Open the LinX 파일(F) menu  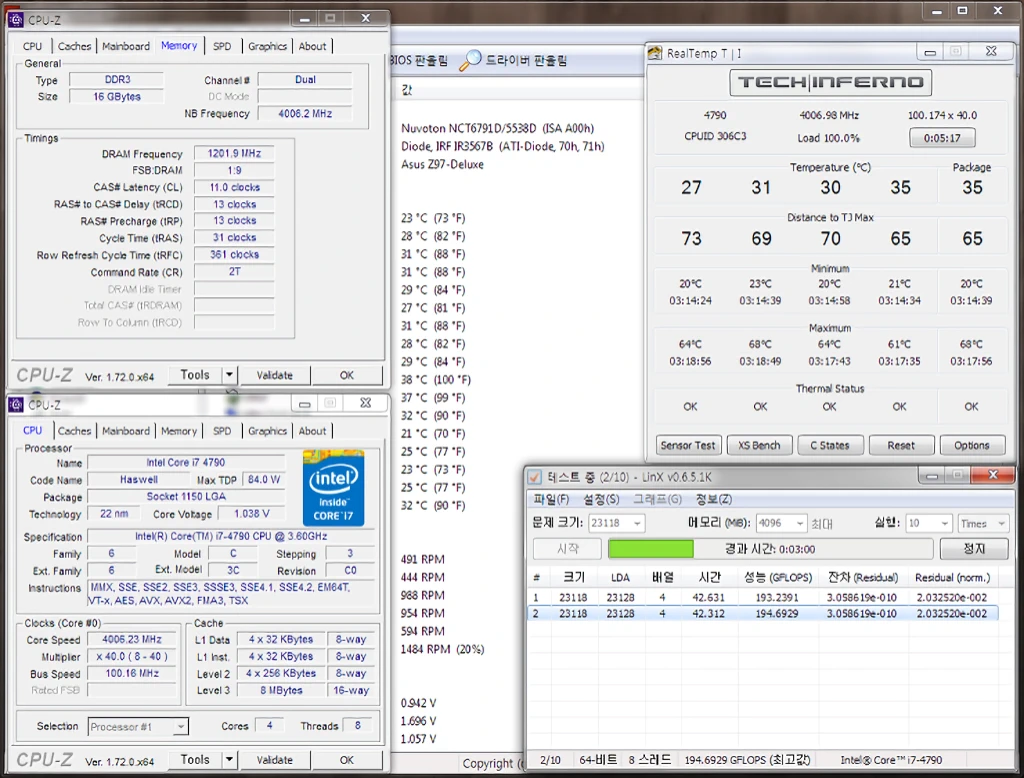pos(551,500)
